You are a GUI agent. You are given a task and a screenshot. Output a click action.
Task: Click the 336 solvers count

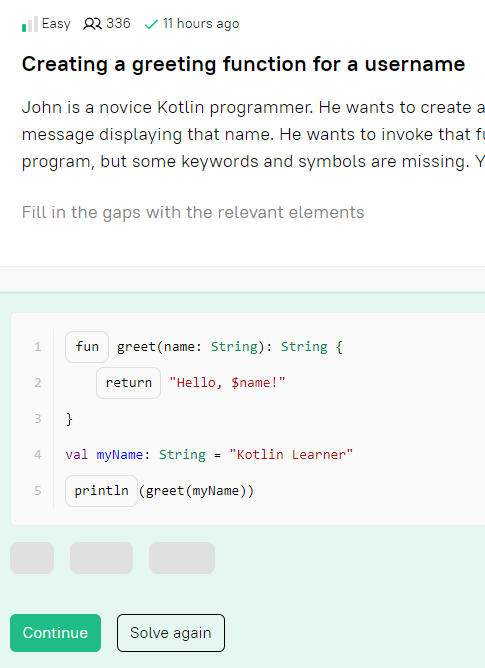[x=118, y=23]
